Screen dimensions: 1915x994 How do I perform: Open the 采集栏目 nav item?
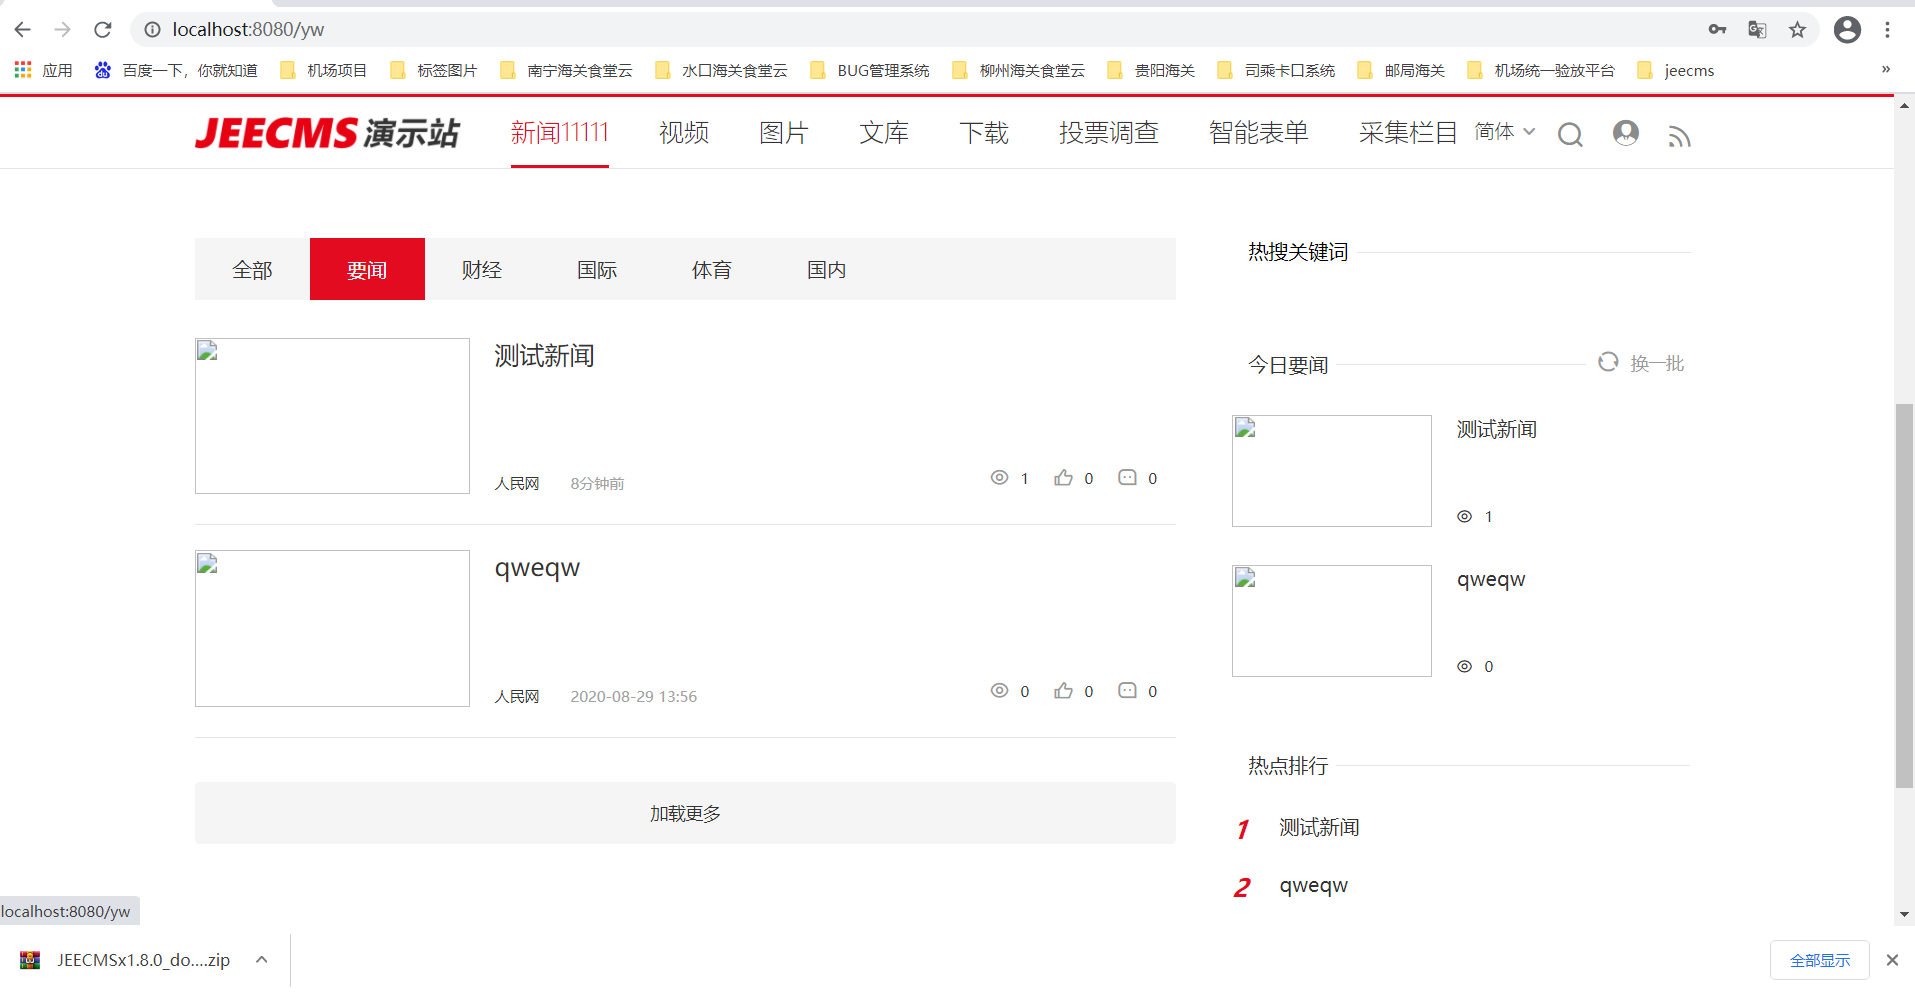[1408, 133]
